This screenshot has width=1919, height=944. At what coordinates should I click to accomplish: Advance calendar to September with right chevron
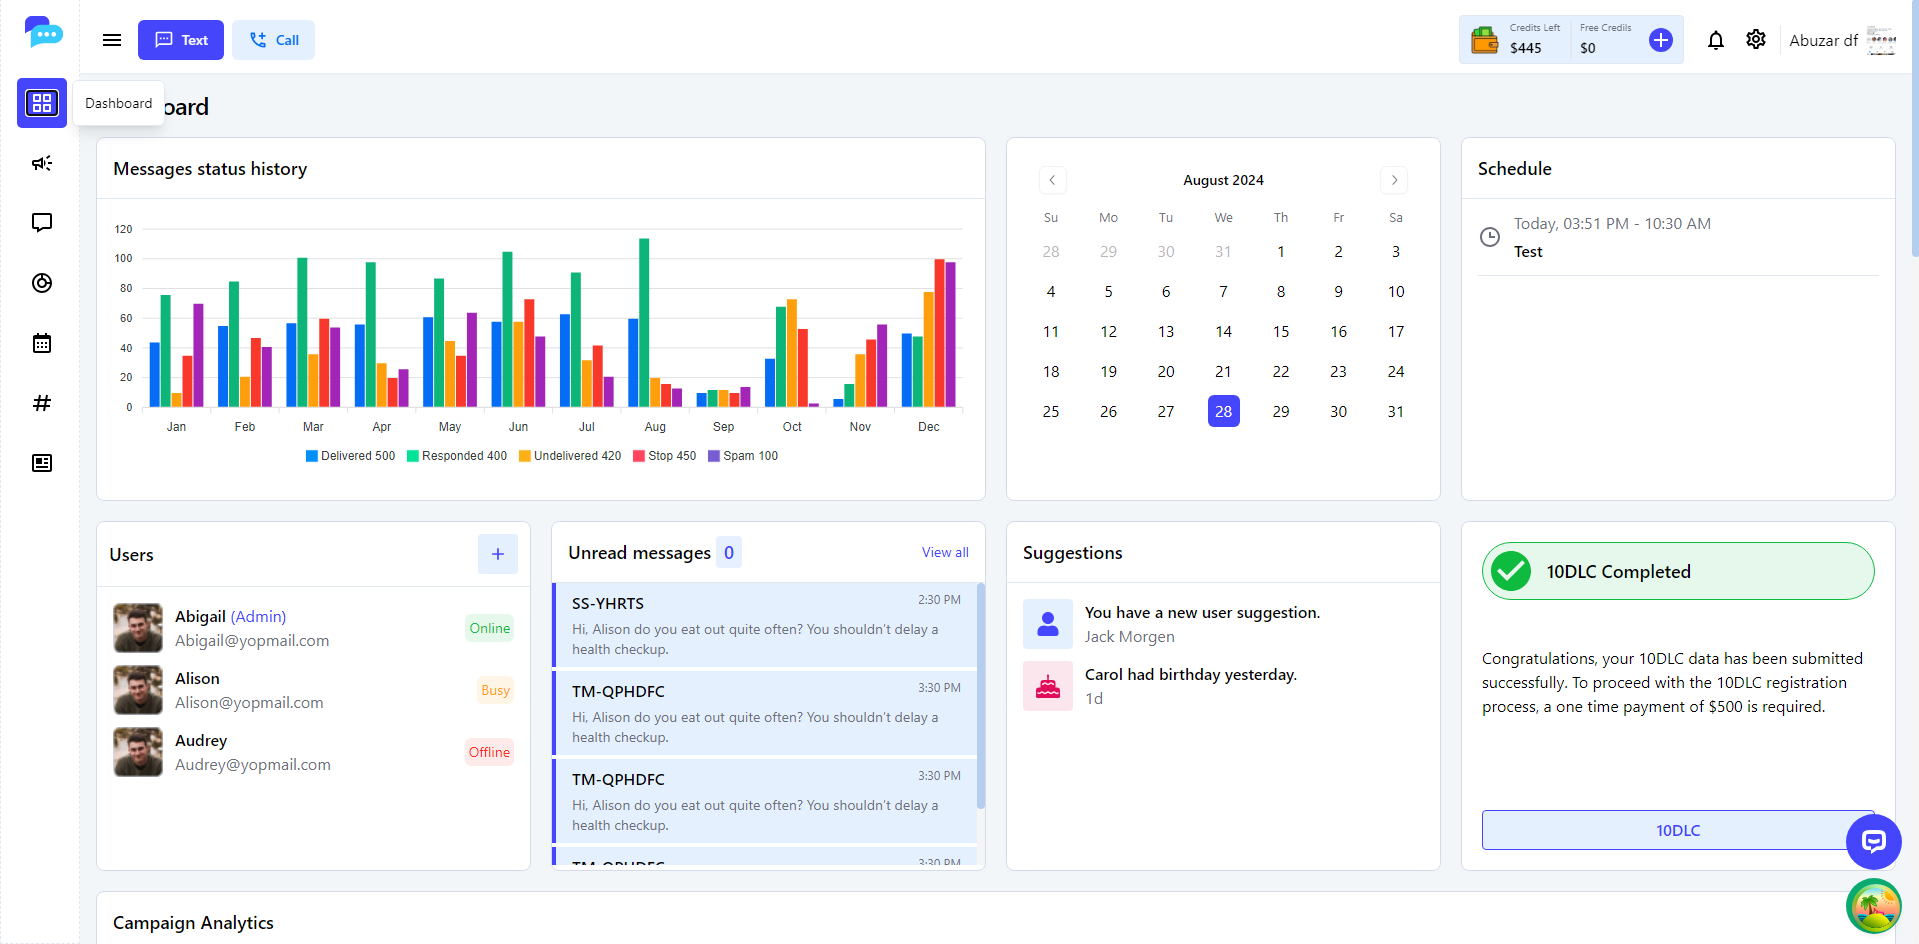(x=1394, y=180)
